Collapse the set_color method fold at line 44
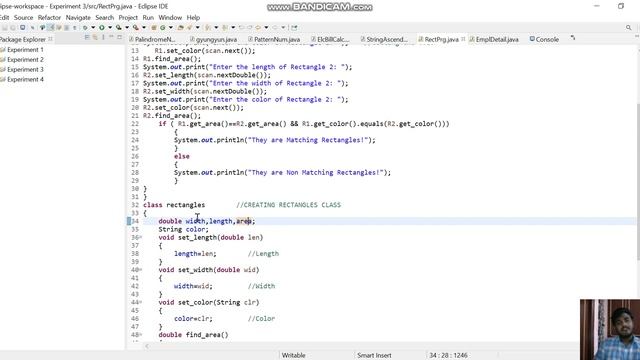 coord(141,302)
